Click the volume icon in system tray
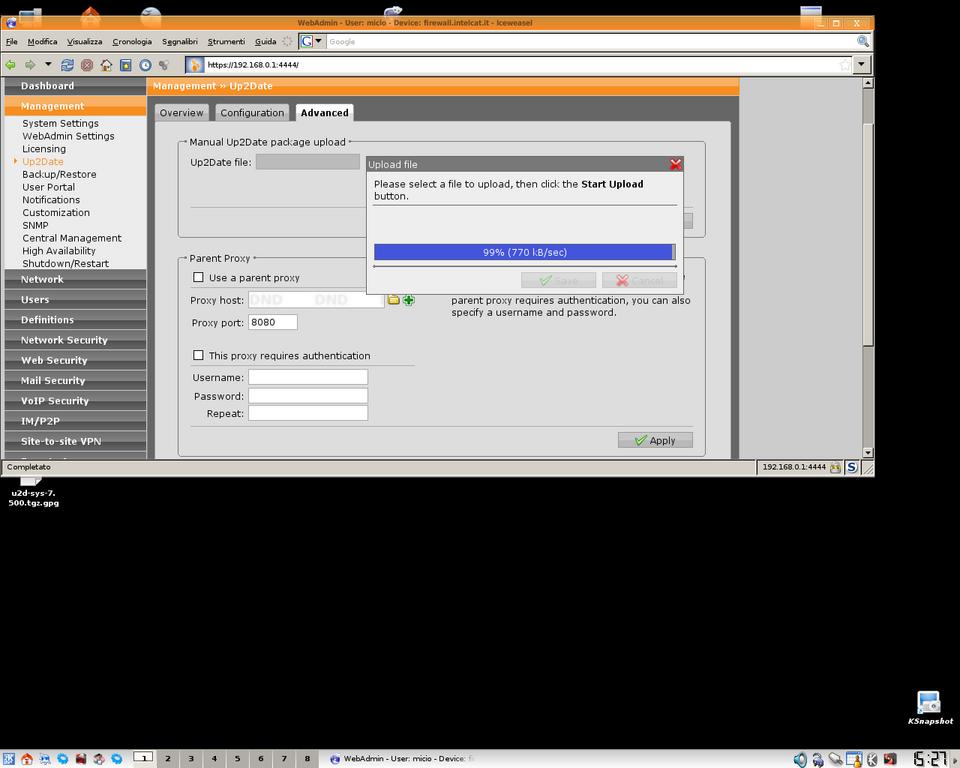This screenshot has height=768, width=960. click(x=799, y=760)
